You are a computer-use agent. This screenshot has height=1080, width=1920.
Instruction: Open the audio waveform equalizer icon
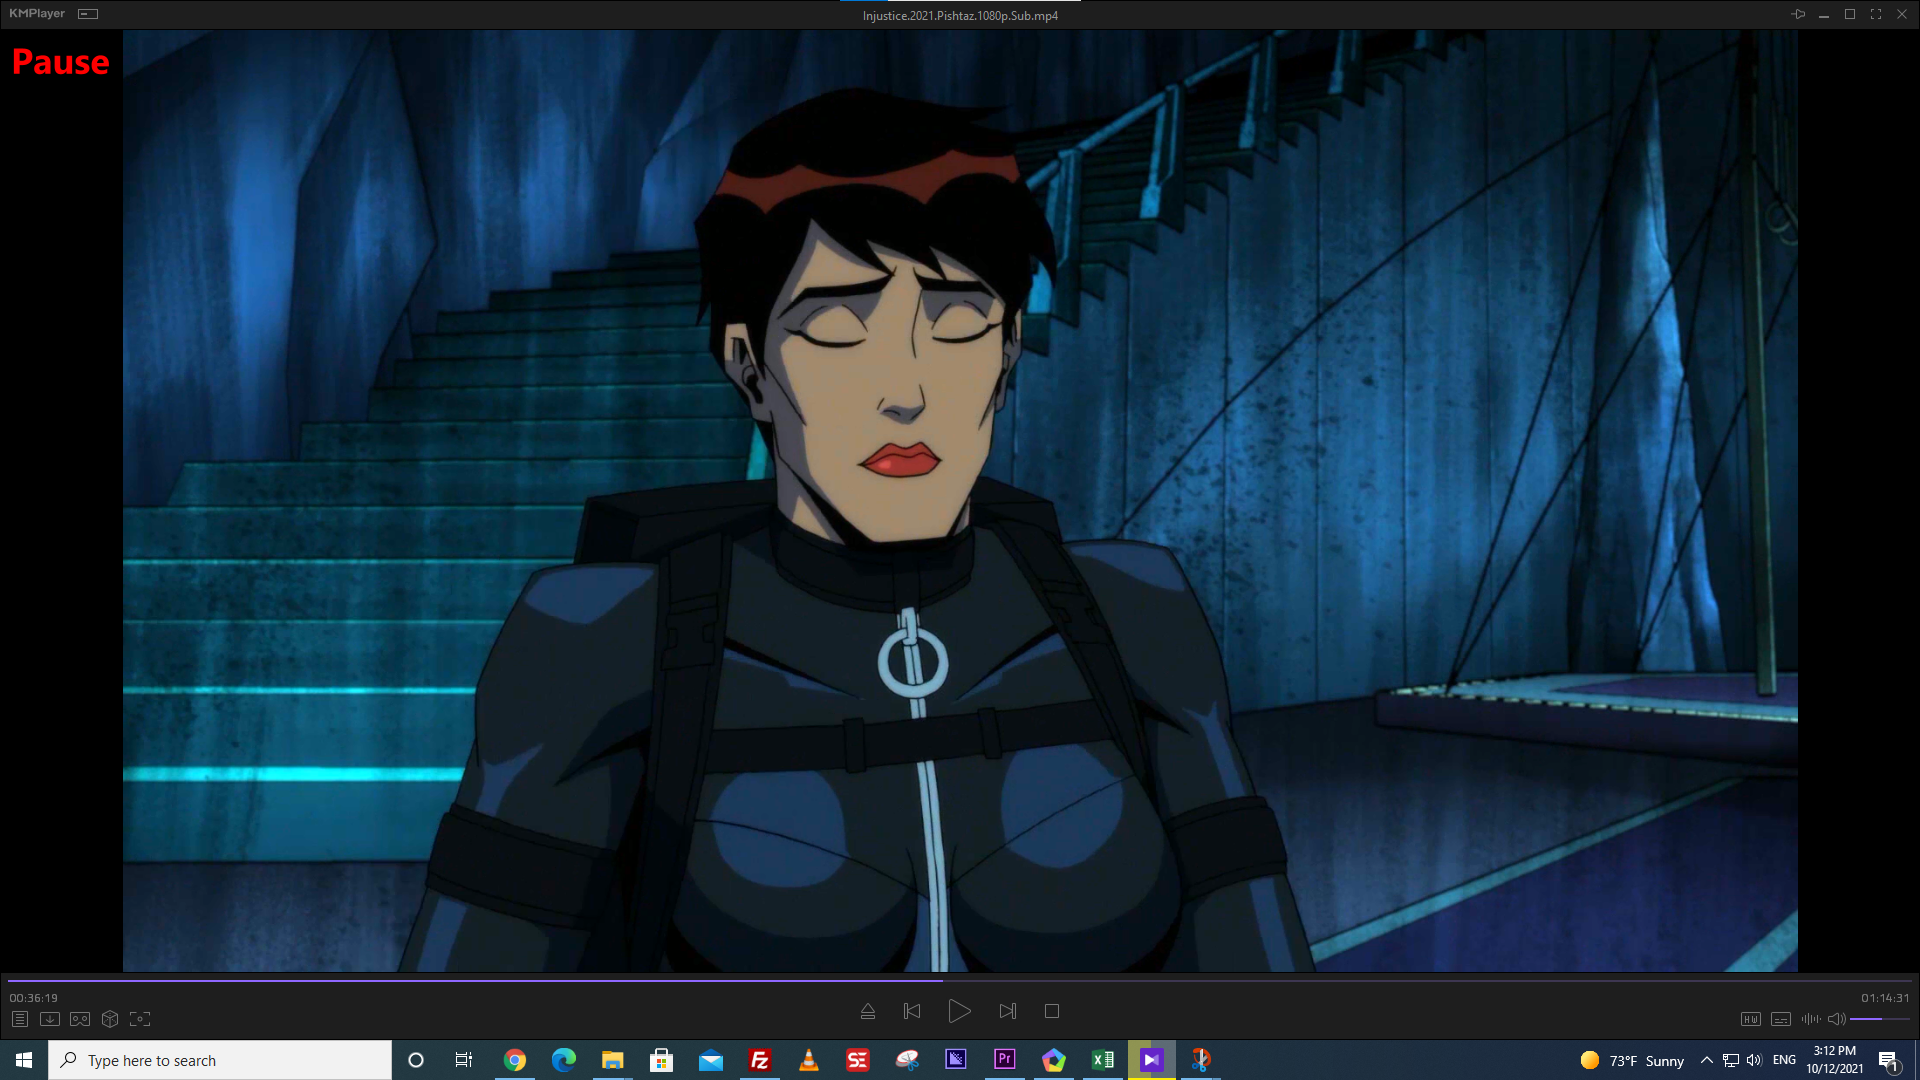[x=1810, y=1019]
